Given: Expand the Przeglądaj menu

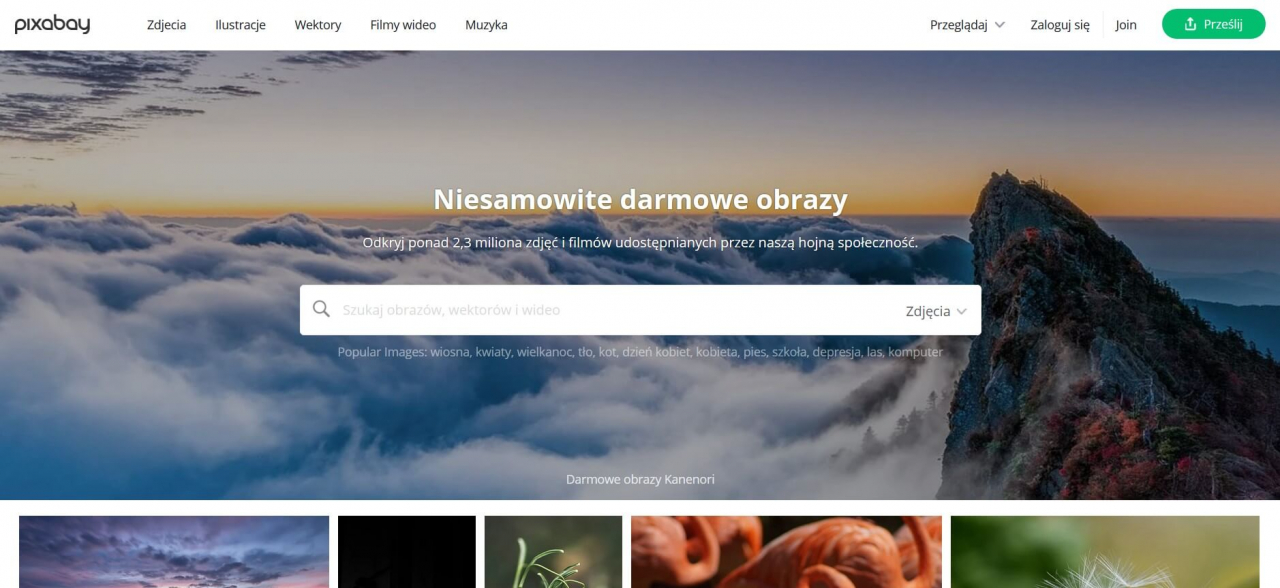Looking at the screenshot, I should [x=966, y=25].
